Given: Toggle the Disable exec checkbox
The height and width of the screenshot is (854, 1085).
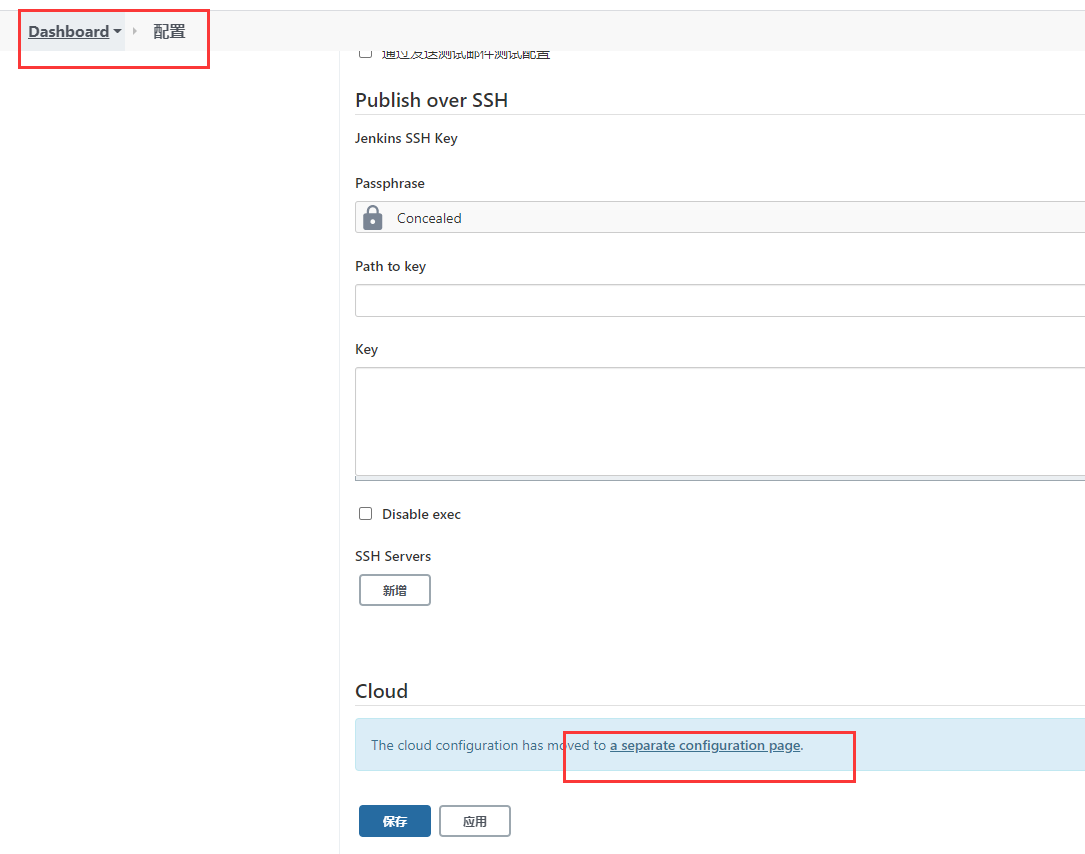Looking at the screenshot, I should pos(365,514).
